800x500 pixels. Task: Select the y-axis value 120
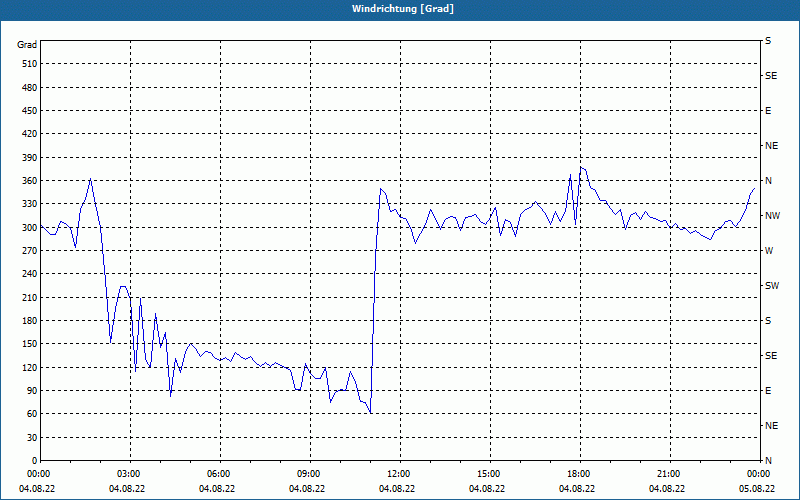click(x=30, y=367)
